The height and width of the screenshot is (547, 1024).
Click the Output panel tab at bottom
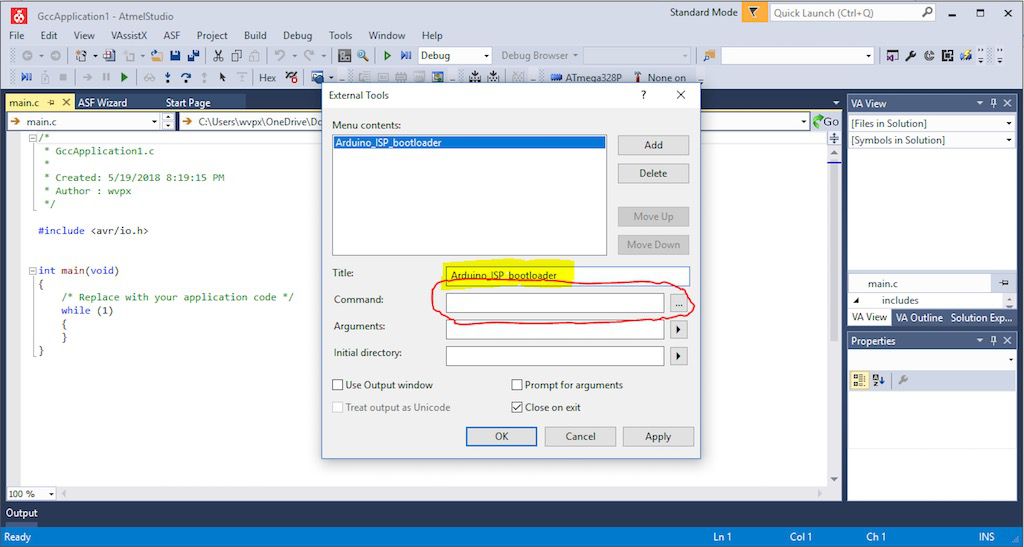[22, 513]
